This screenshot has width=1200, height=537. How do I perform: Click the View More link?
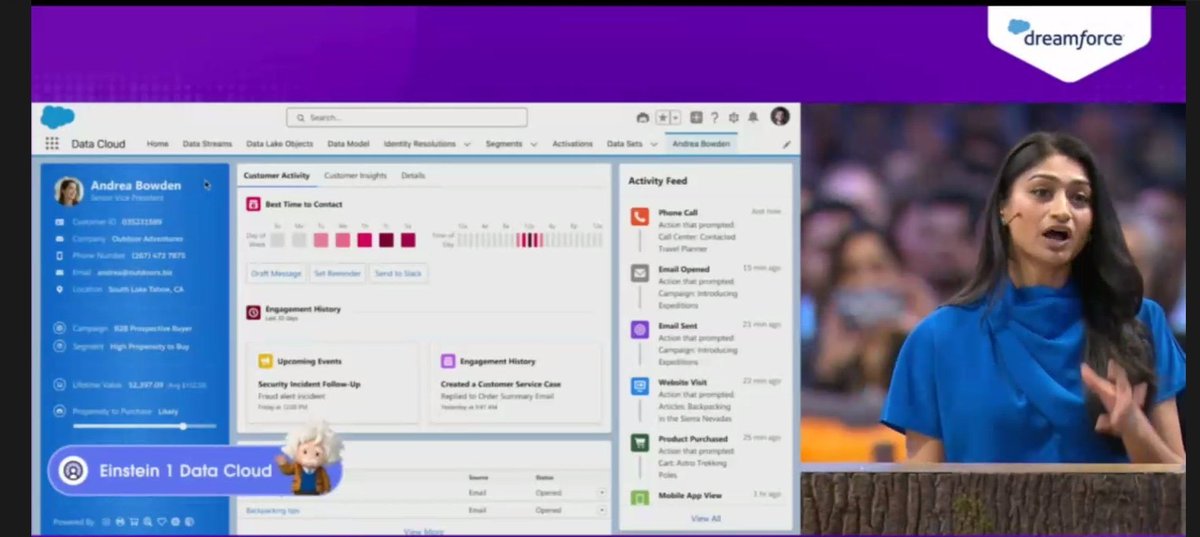(x=422, y=531)
